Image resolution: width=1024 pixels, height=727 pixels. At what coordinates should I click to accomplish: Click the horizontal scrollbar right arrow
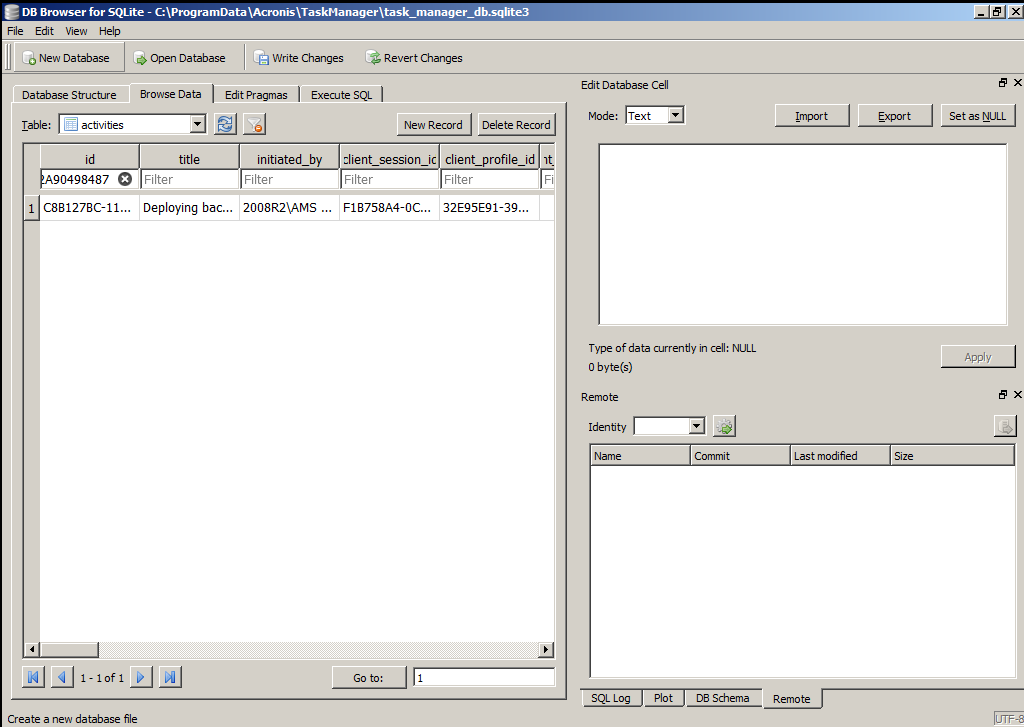547,649
